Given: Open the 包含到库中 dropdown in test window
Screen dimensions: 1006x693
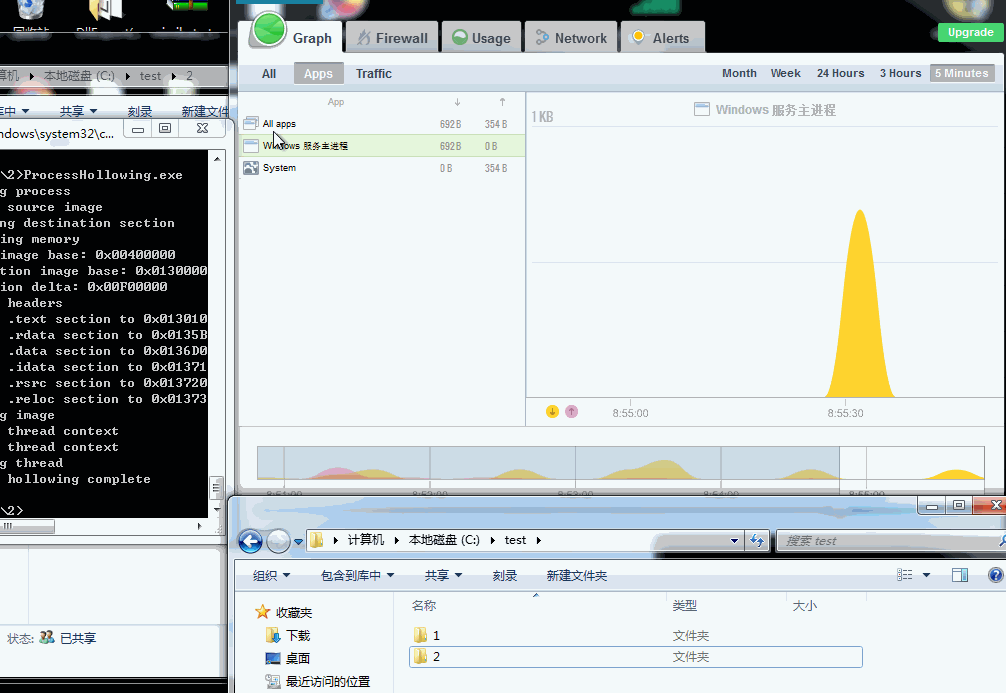Looking at the screenshot, I should pyautogui.click(x=357, y=576).
